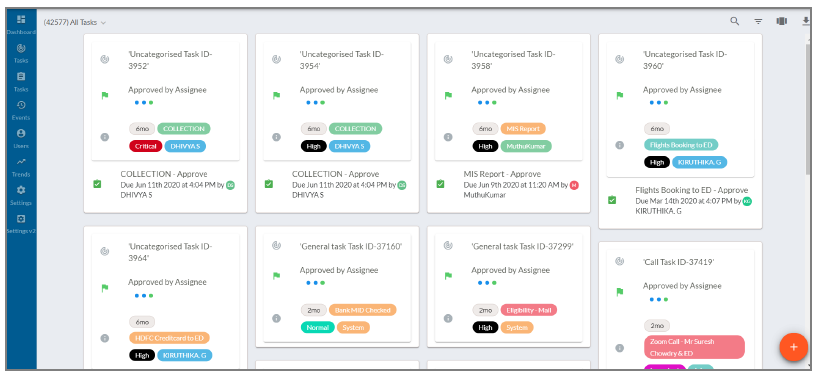Click the vertical scrollbar on right edge

[x=808, y=110]
